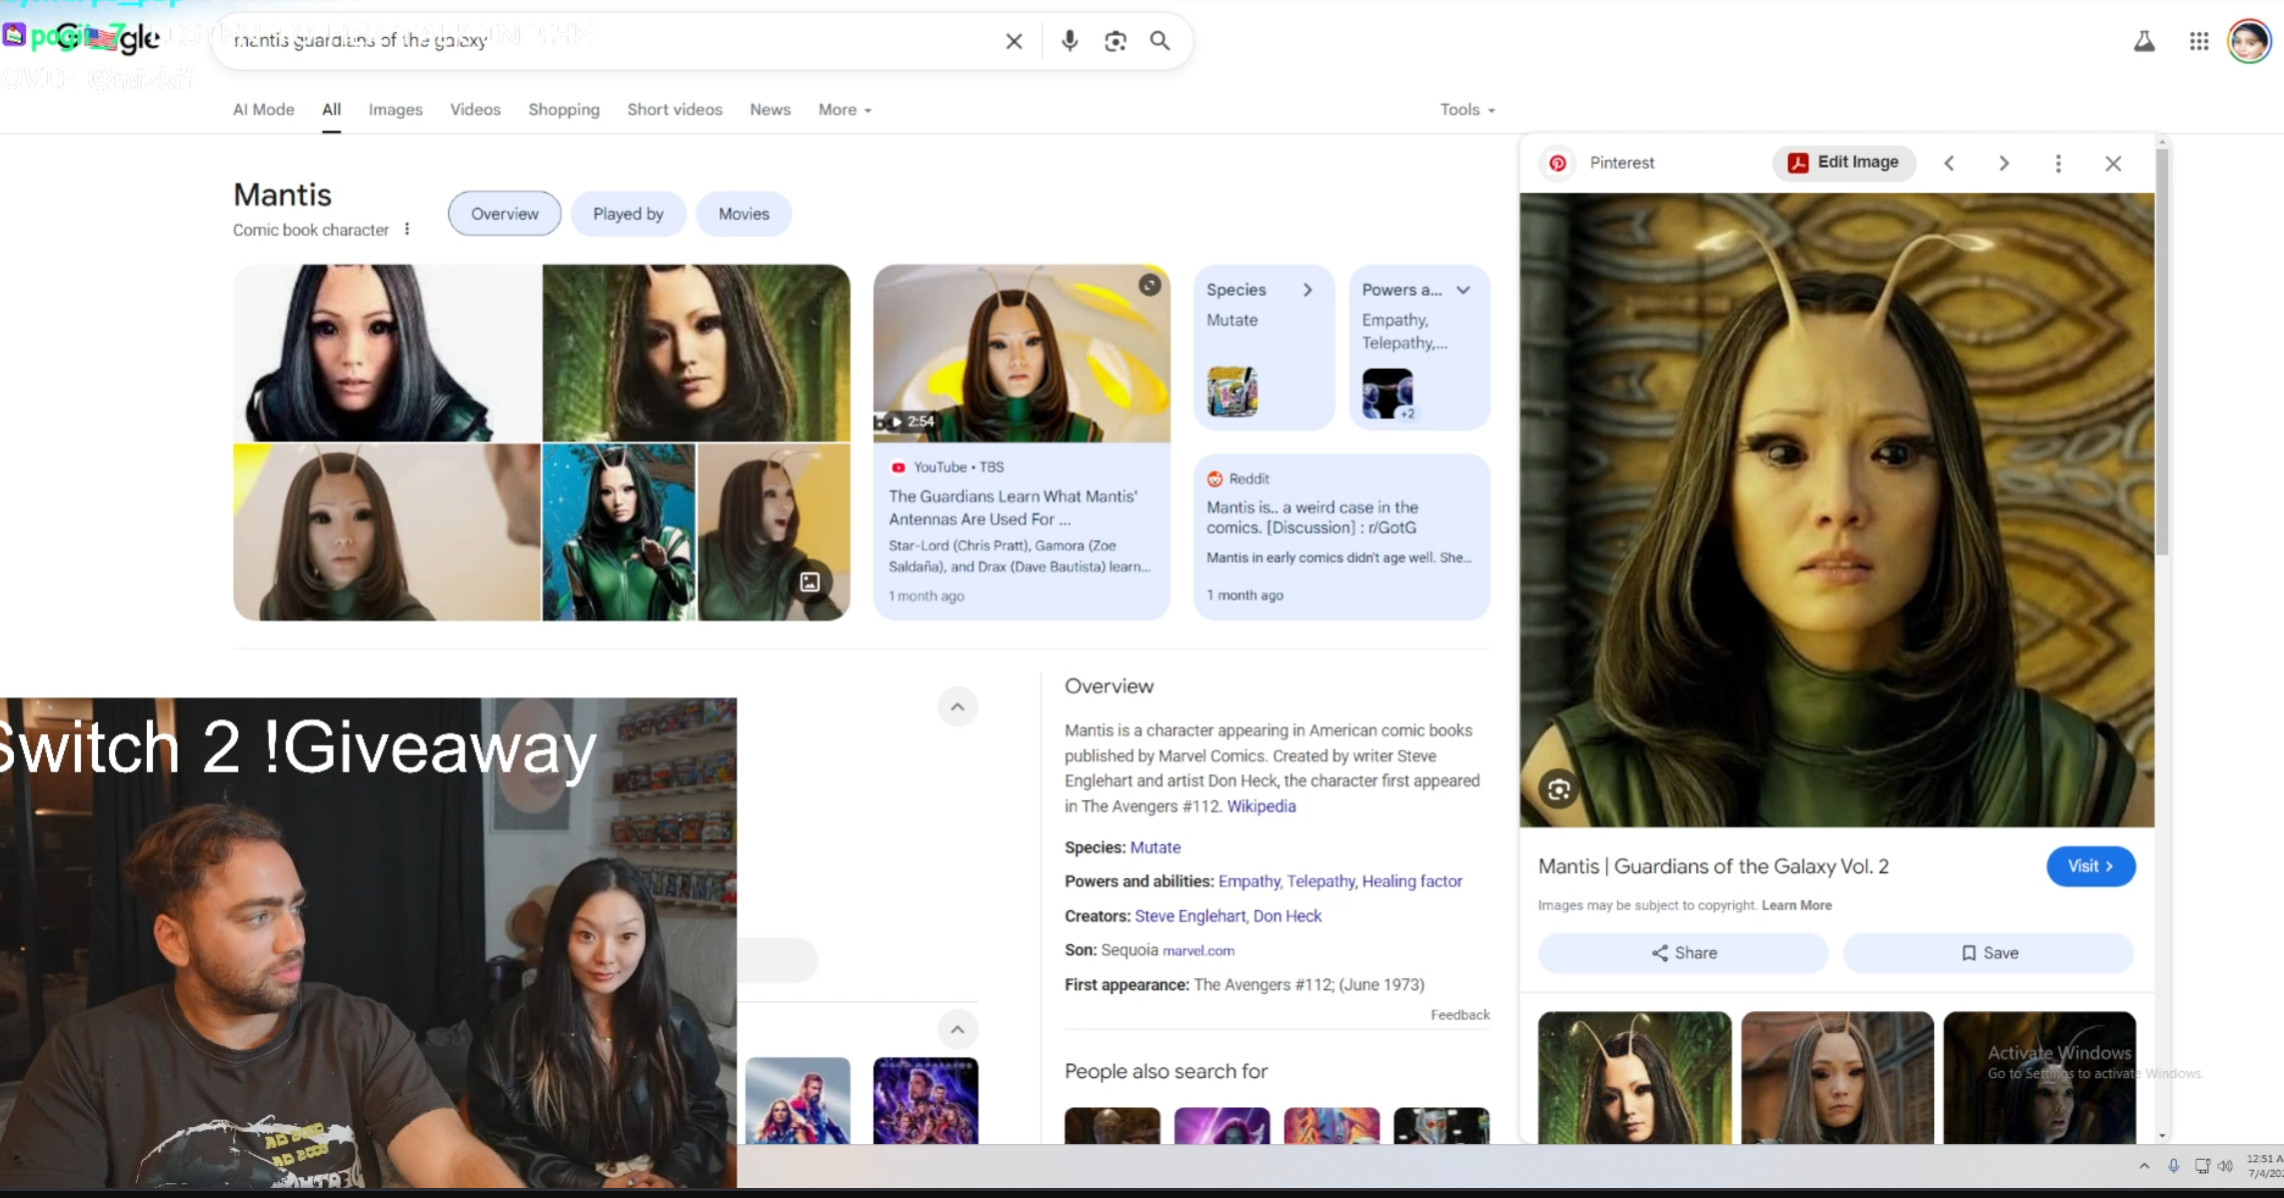Click the Edit Image button
2284x1198 pixels.
(1844, 163)
